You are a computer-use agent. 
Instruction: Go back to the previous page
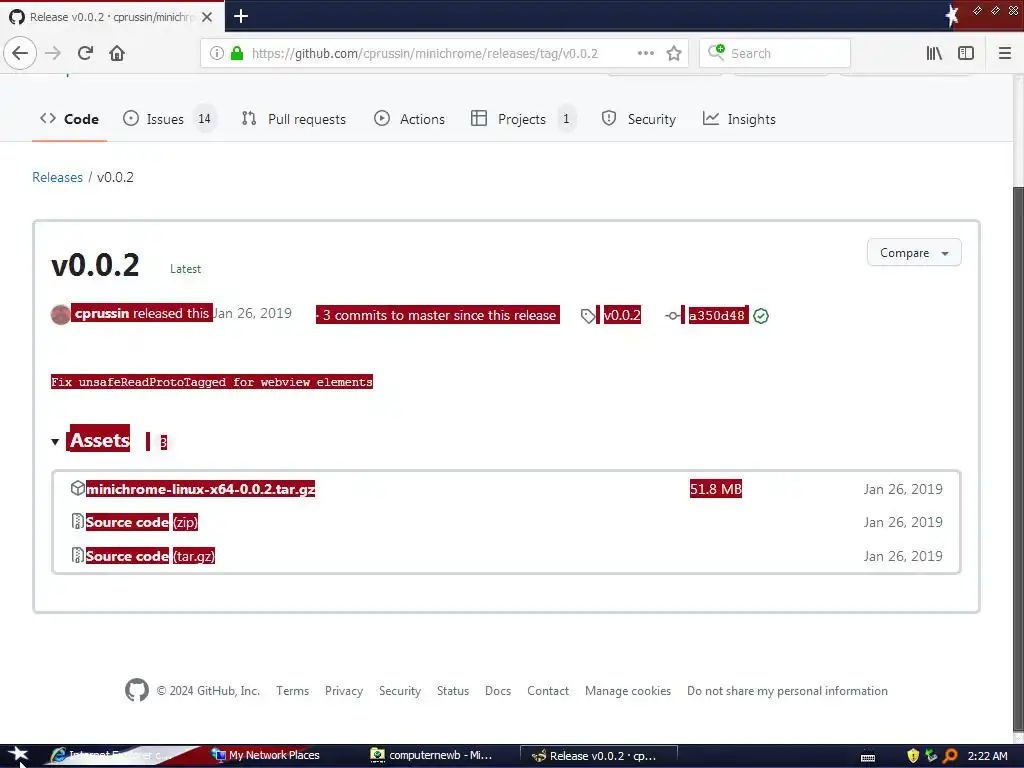pos(20,53)
